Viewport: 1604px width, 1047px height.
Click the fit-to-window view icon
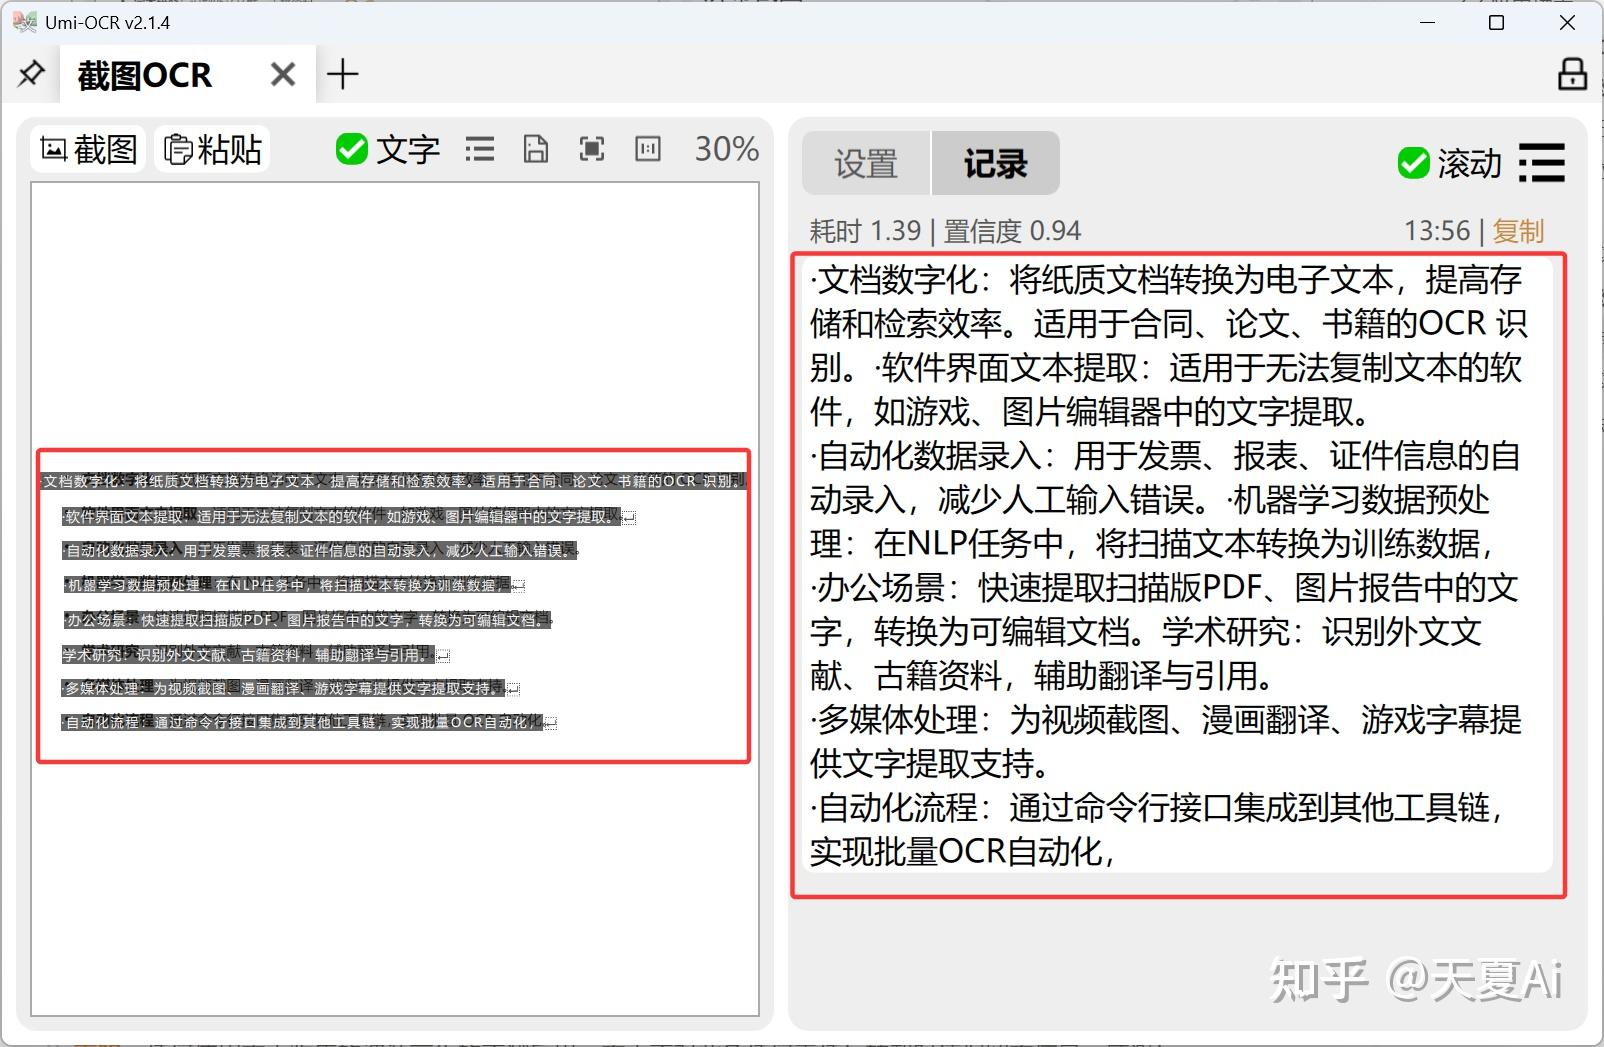pyautogui.click(x=591, y=148)
